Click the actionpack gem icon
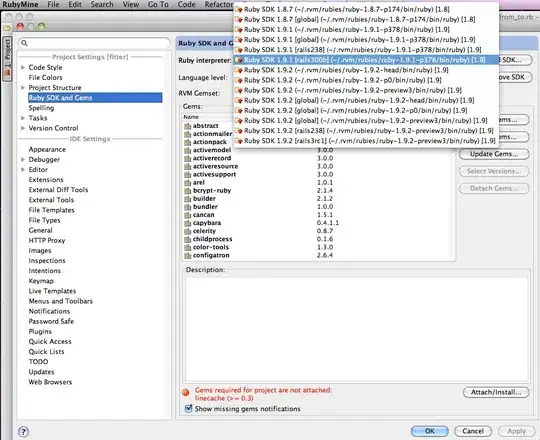Viewport: 540px width, 440px height. click(x=187, y=142)
